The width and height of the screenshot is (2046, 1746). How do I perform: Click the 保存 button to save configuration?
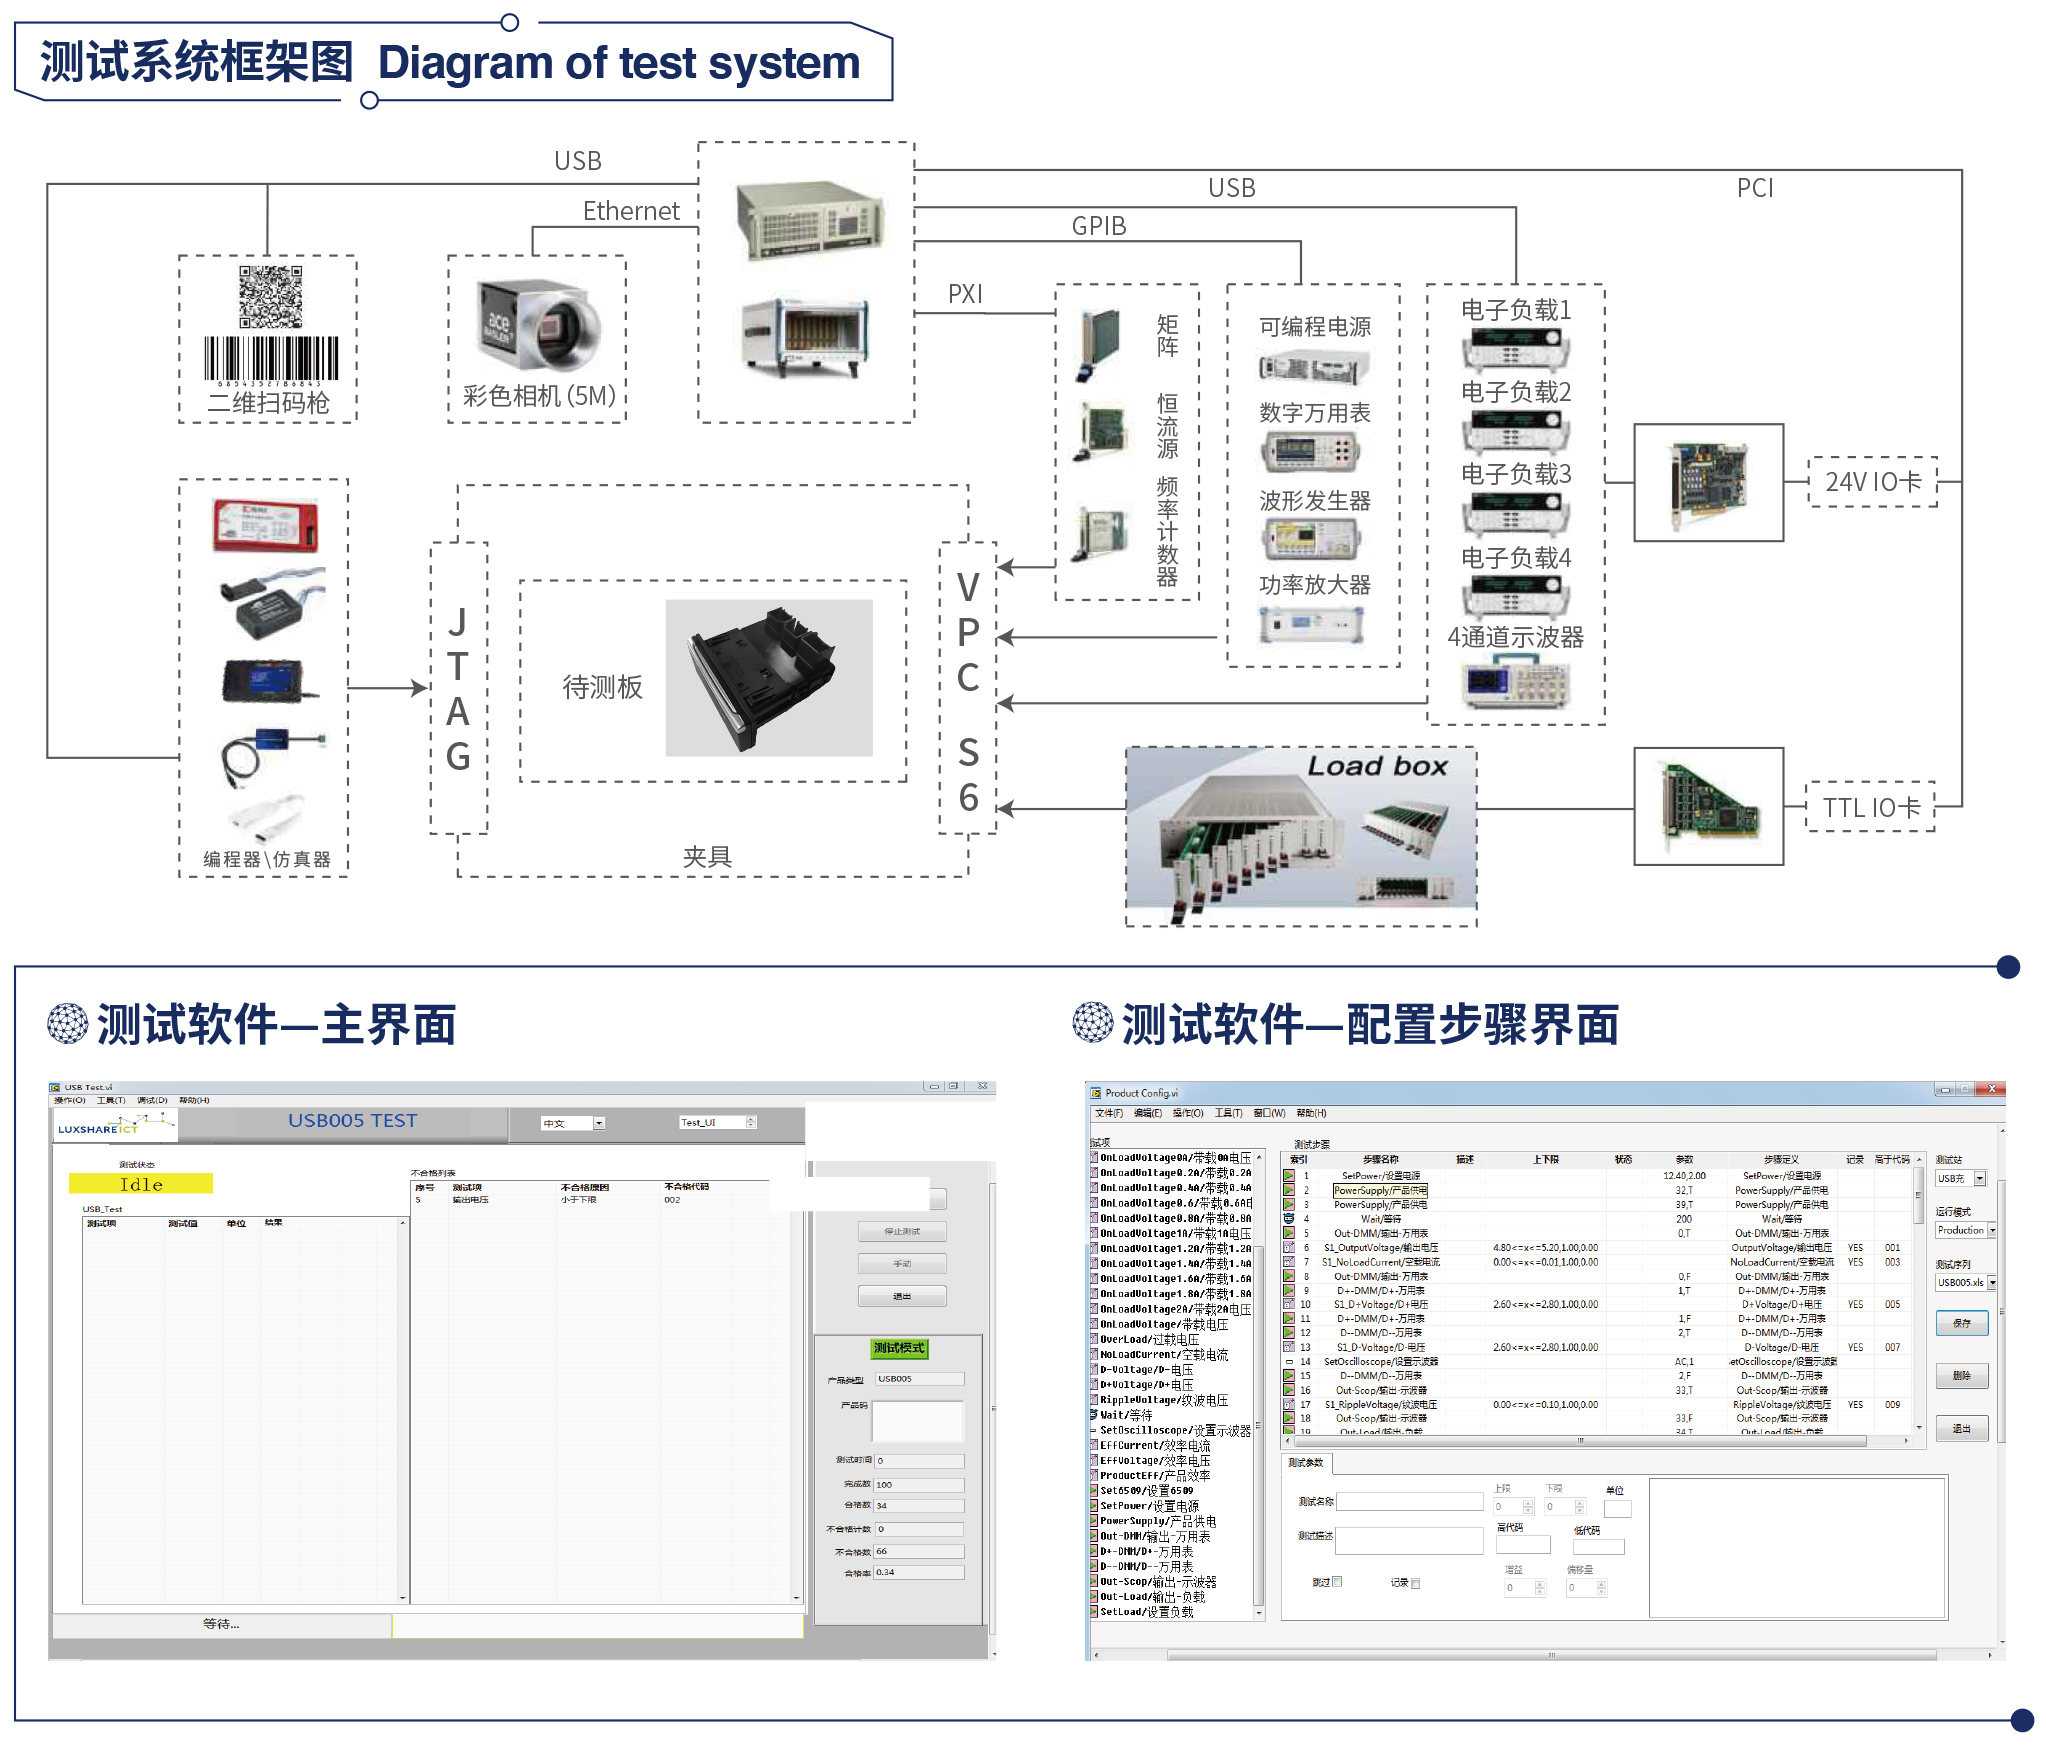(x=1962, y=1325)
